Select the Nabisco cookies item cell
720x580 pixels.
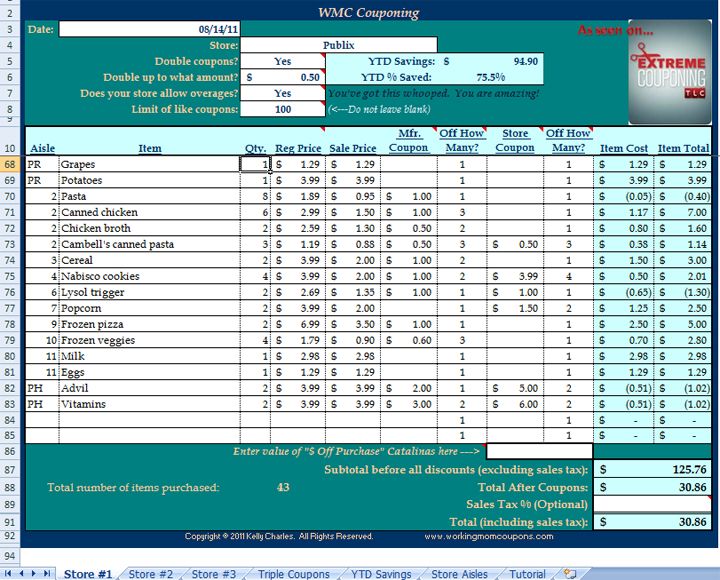pos(150,276)
